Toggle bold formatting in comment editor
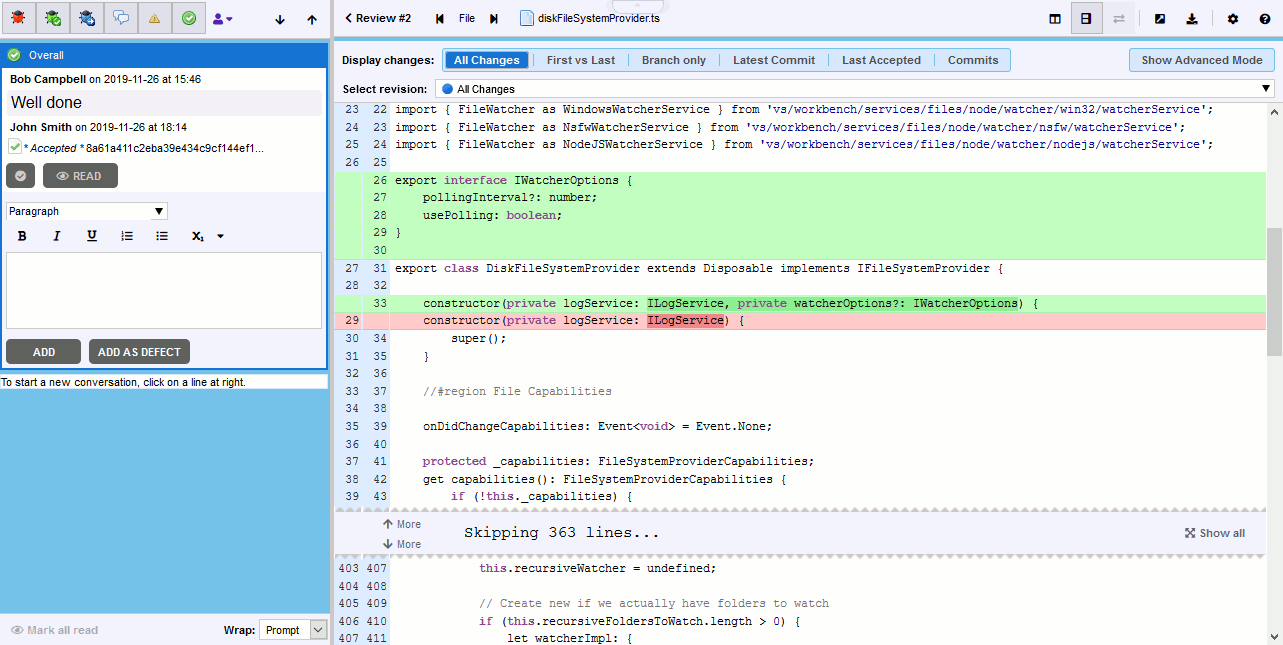 tap(22, 236)
